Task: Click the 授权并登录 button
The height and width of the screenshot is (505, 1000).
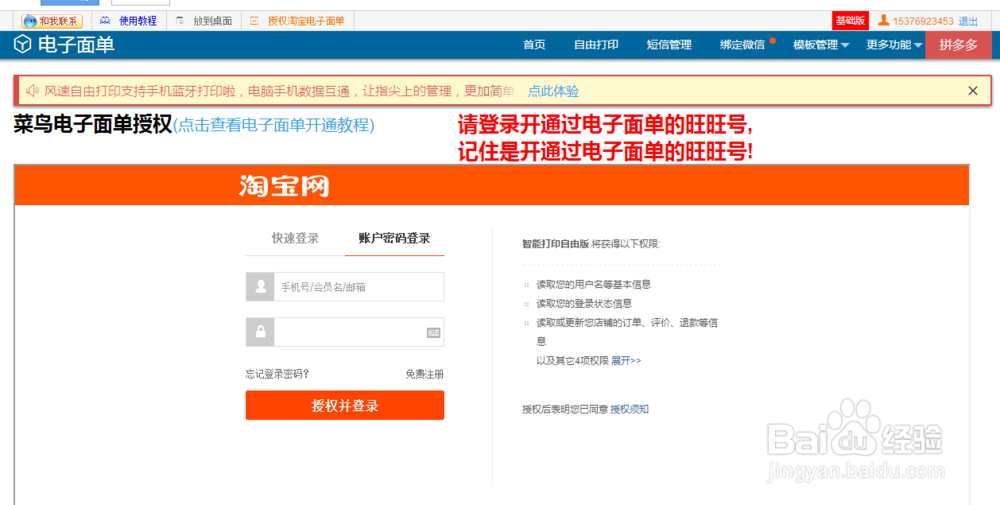Action: pos(345,406)
